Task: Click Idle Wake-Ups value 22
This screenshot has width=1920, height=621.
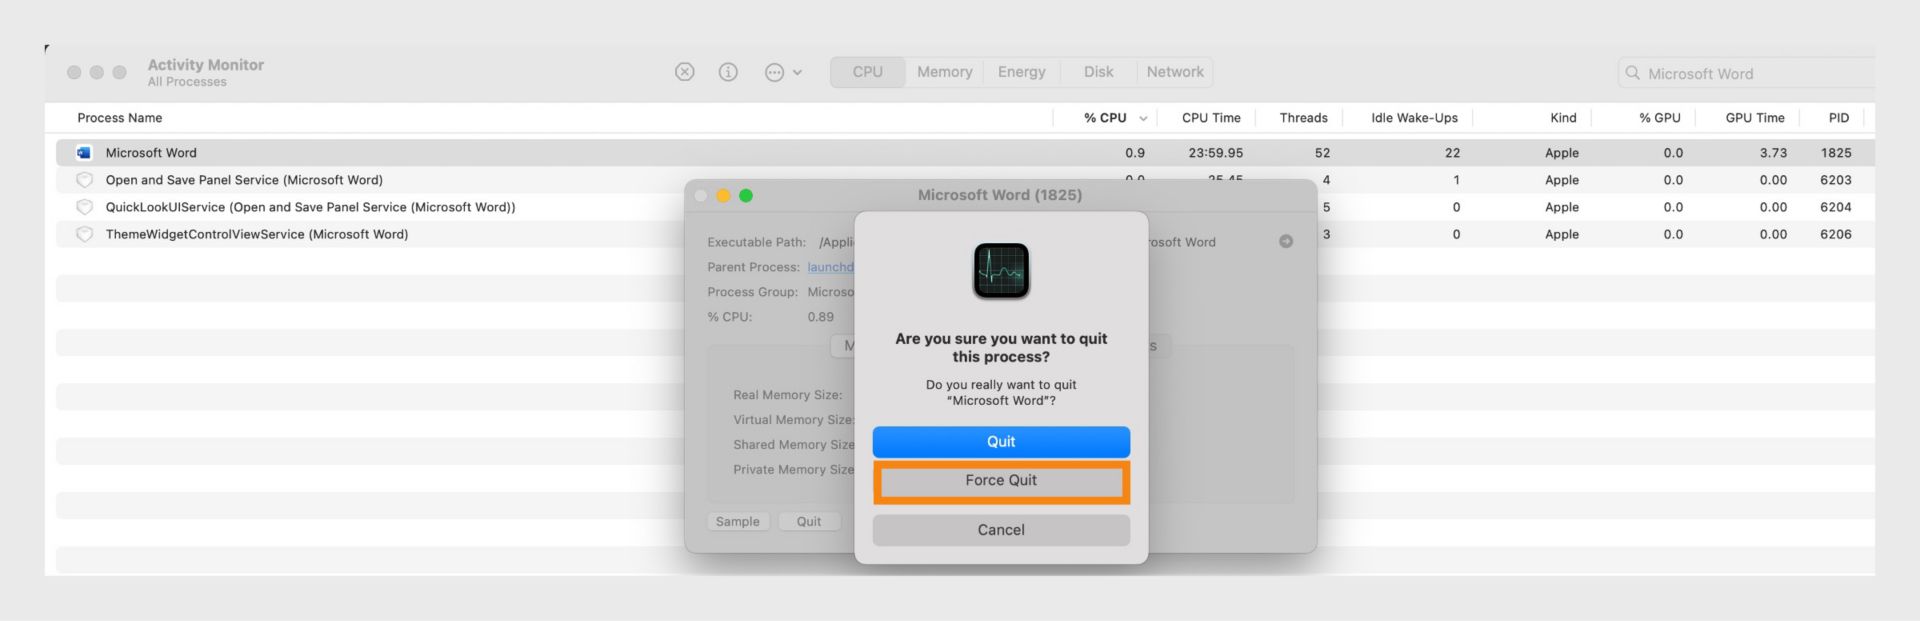Action: (1452, 153)
